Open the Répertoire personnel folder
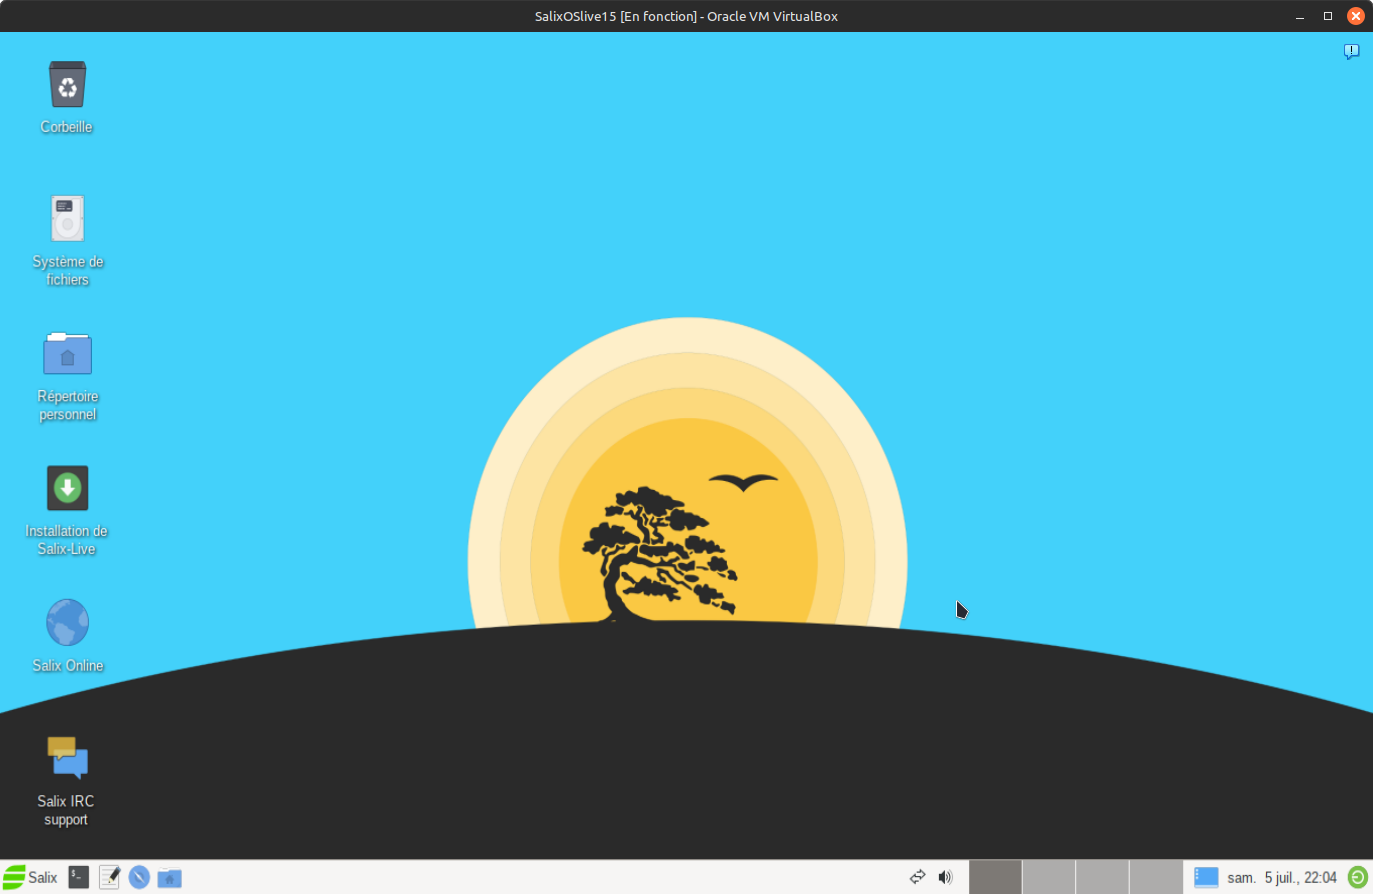The height and width of the screenshot is (894, 1373). pyautogui.click(x=67, y=354)
